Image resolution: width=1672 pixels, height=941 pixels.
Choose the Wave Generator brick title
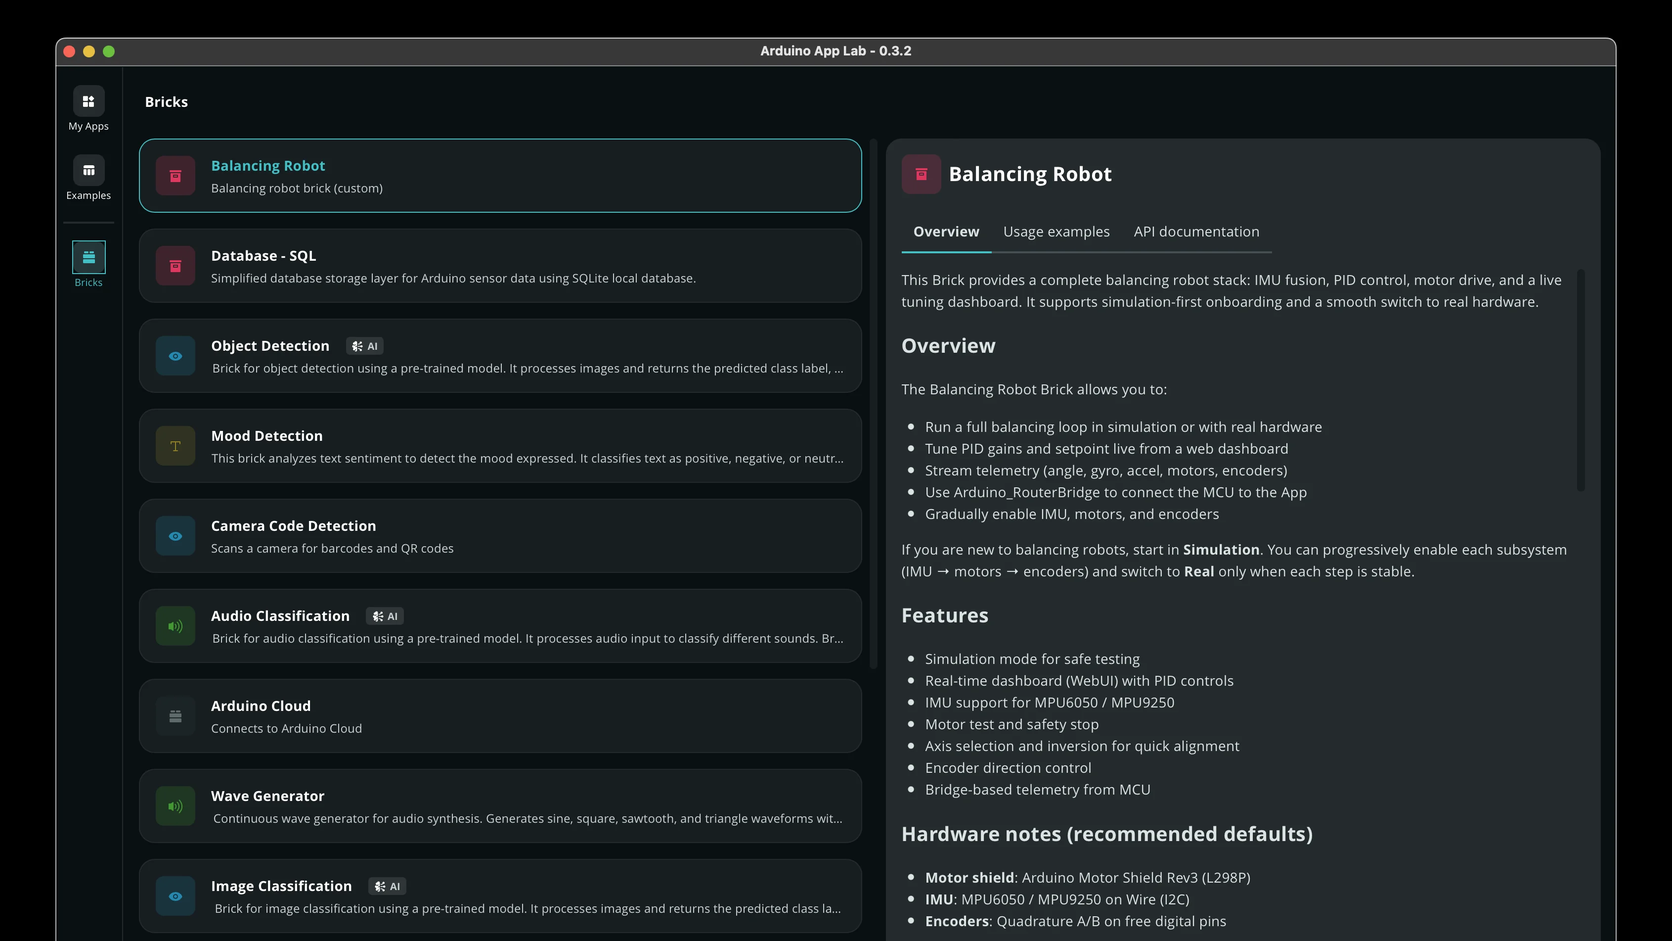coord(268,796)
